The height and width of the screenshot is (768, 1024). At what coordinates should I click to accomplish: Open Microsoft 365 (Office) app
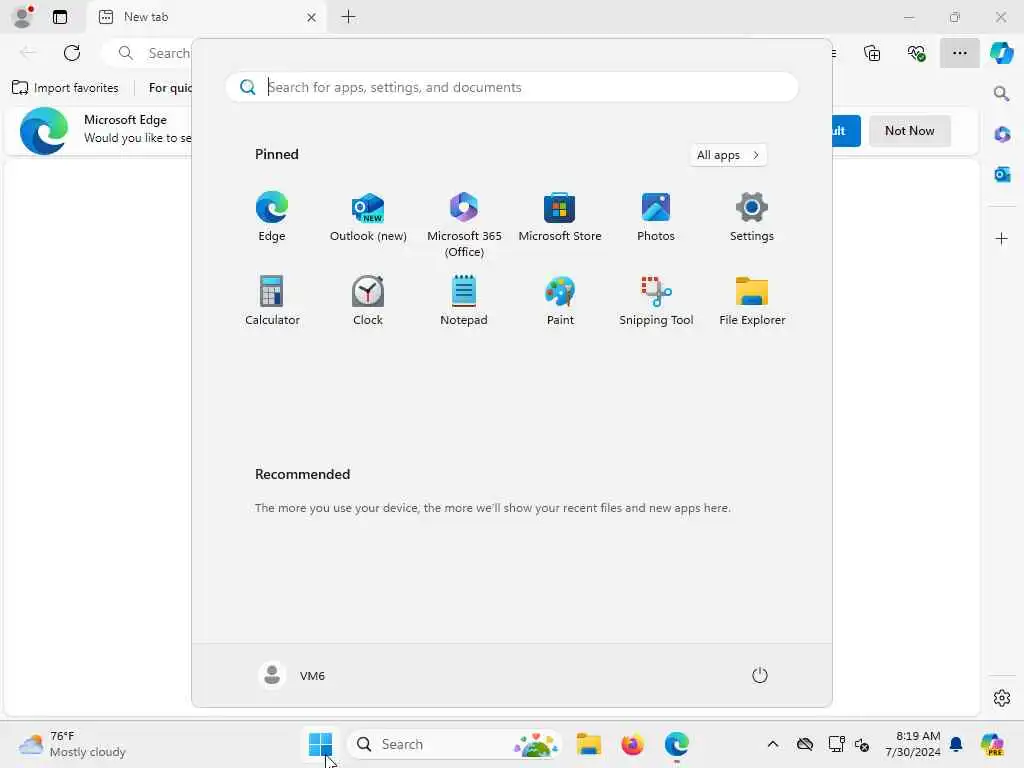tap(464, 225)
